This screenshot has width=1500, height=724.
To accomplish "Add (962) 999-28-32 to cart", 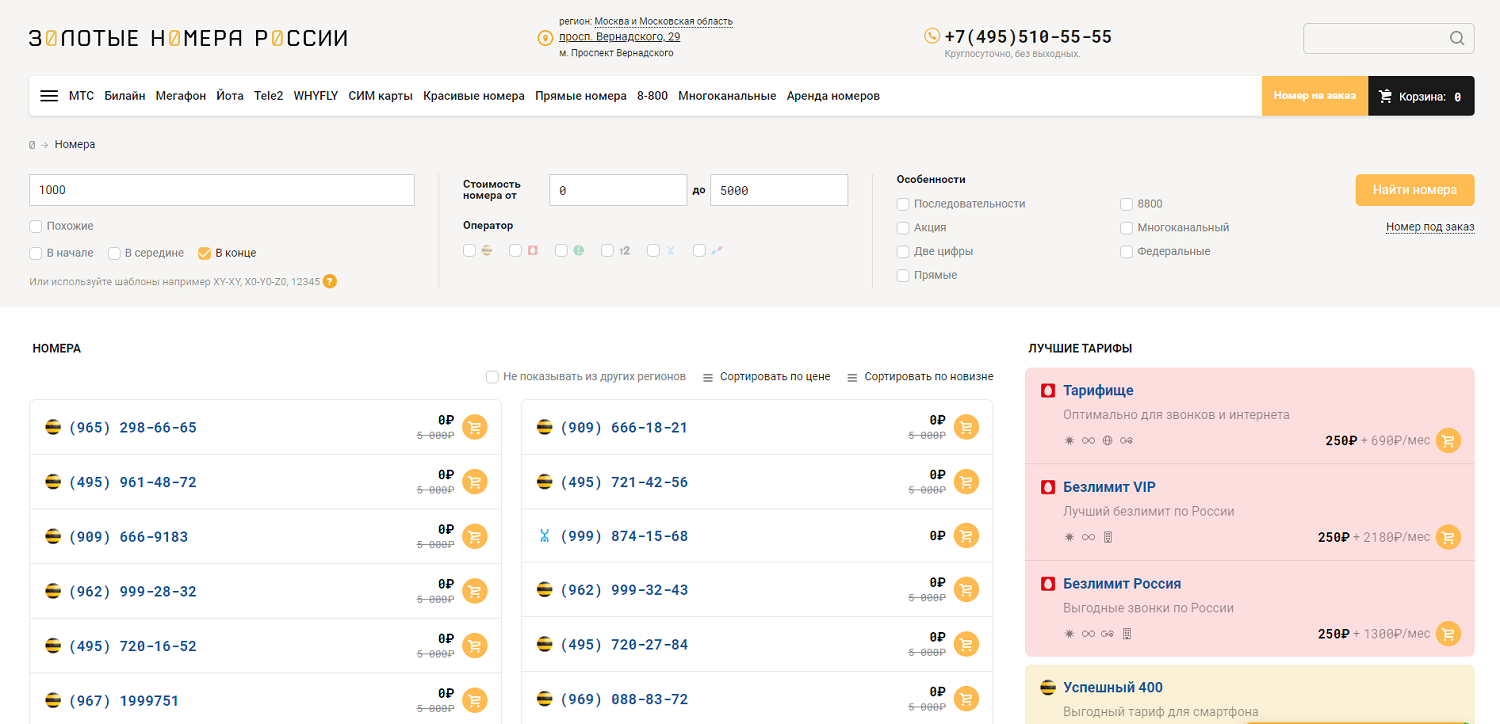I will pos(475,591).
